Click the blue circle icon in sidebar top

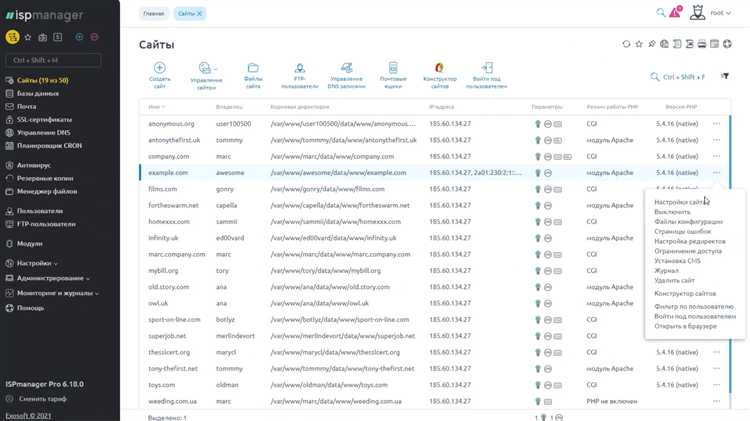(x=79, y=37)
